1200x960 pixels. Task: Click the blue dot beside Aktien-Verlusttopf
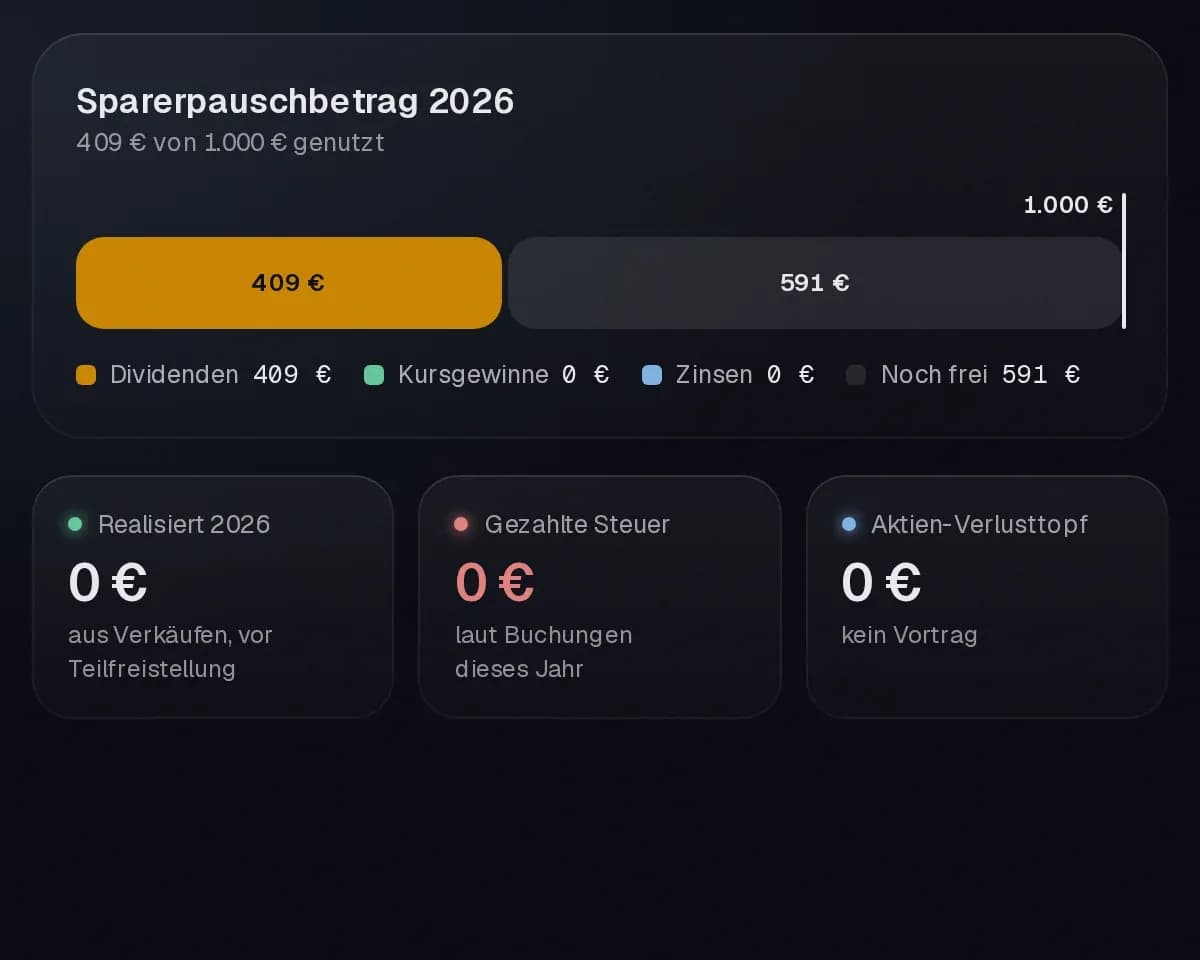coord(849,524)
